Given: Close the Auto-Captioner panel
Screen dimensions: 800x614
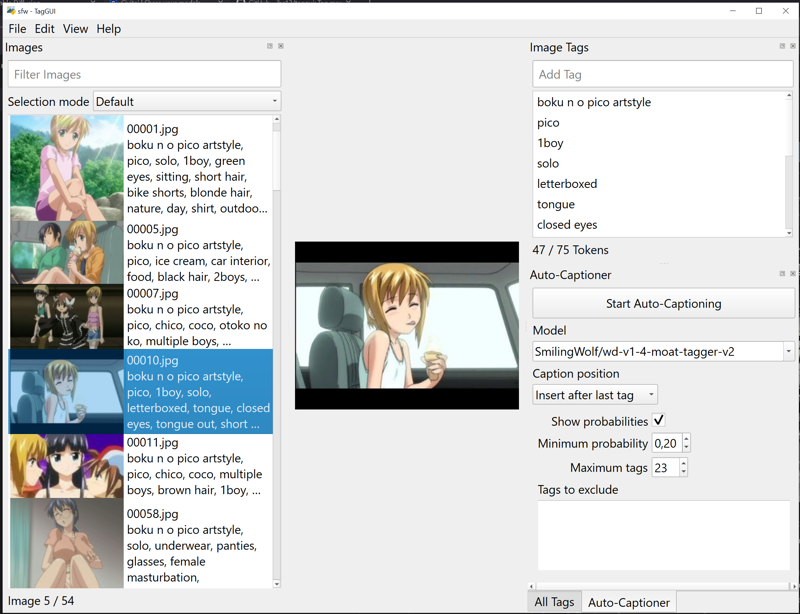Looking at the screenshot, I should (793, 274).
